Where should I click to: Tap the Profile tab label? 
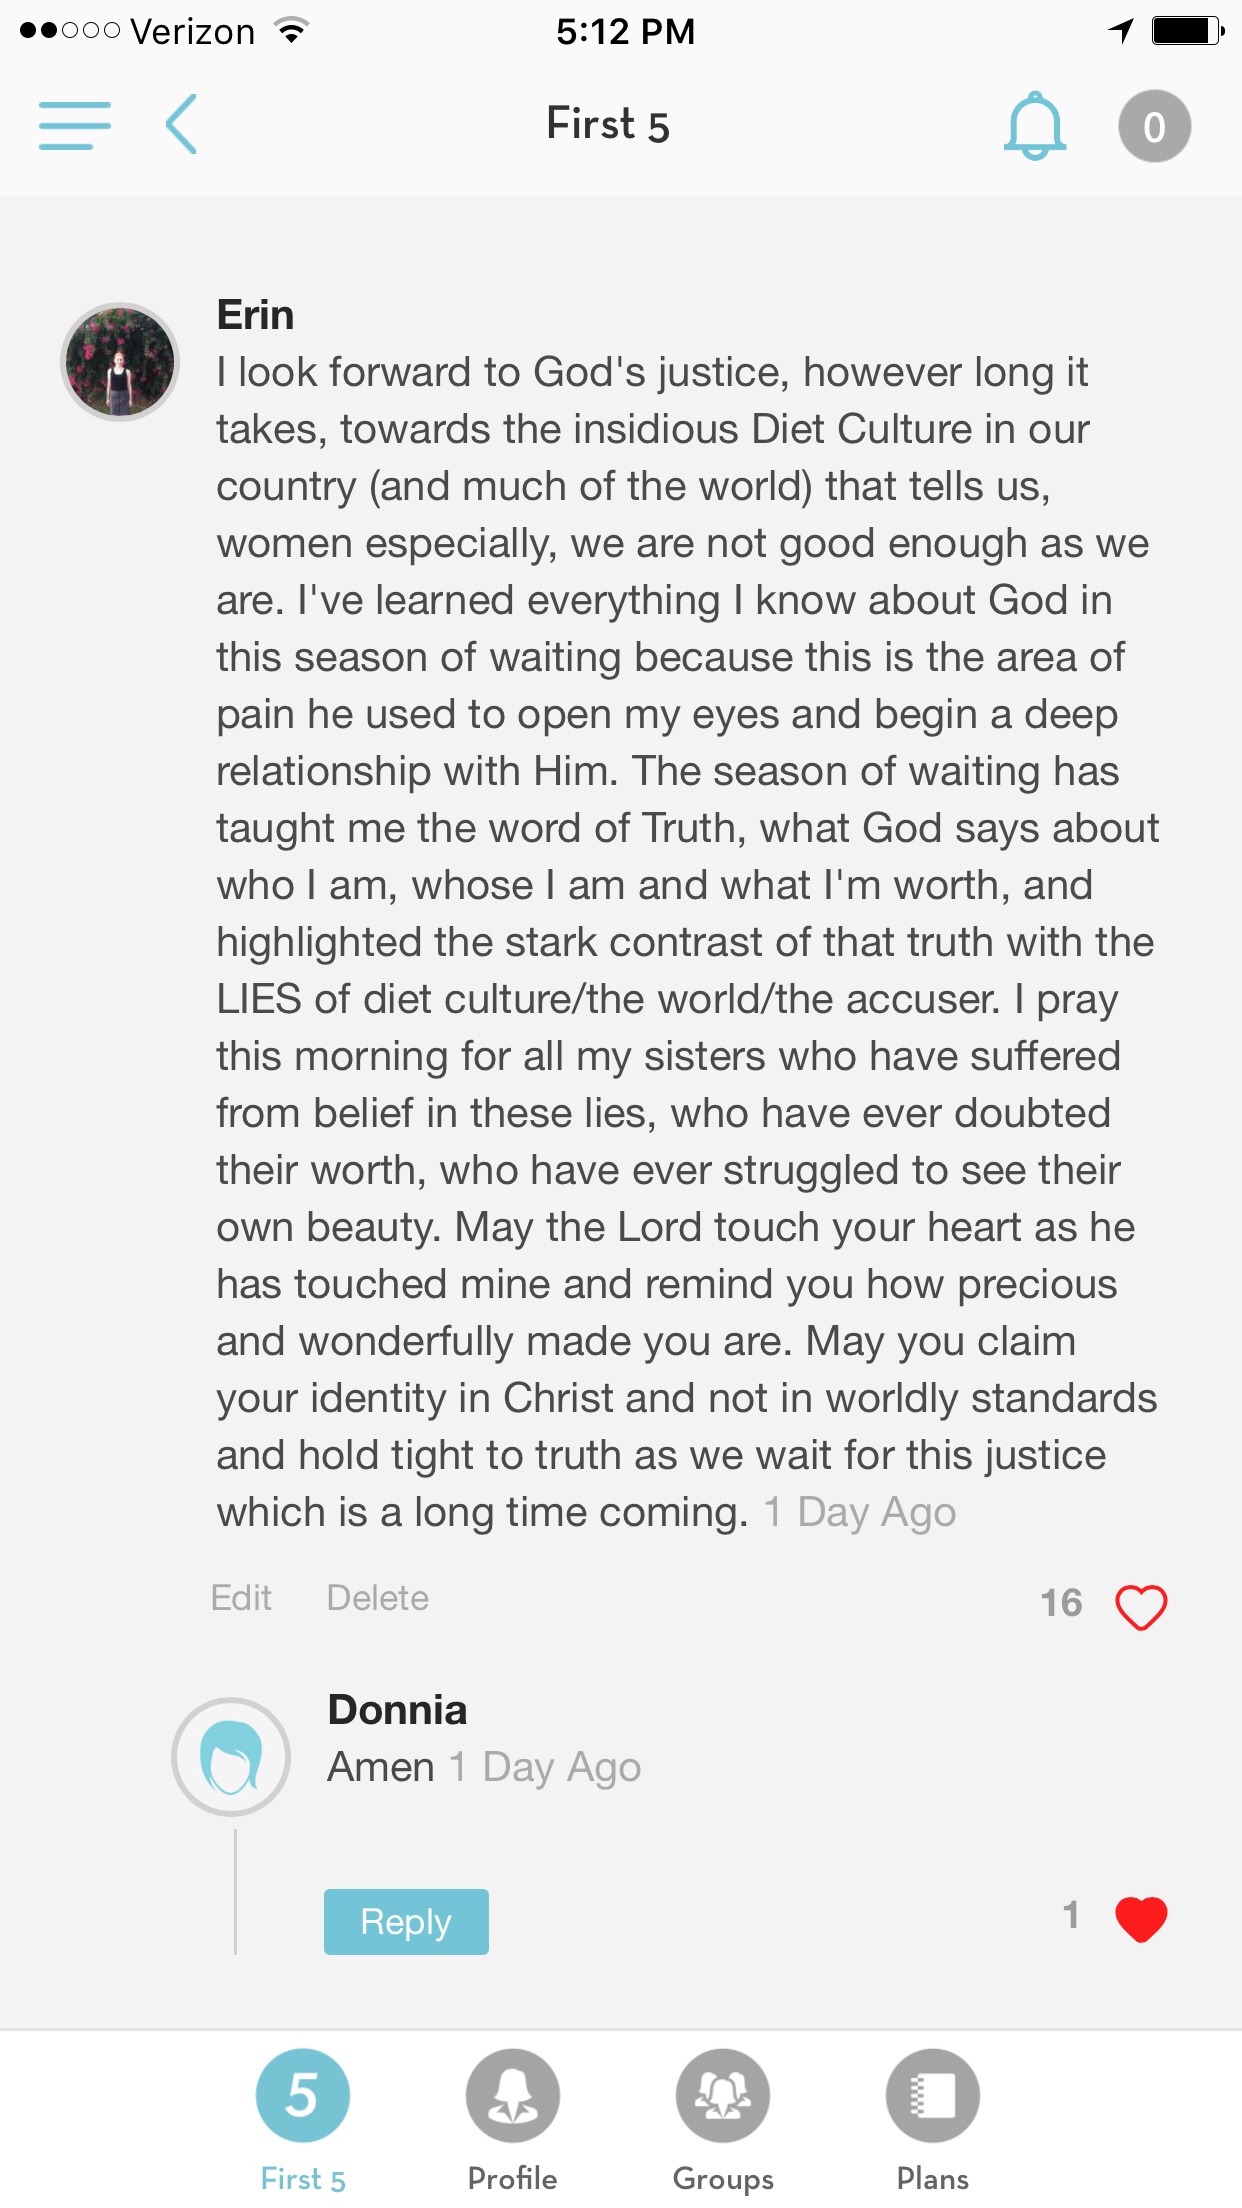(x=512, y=2178)
